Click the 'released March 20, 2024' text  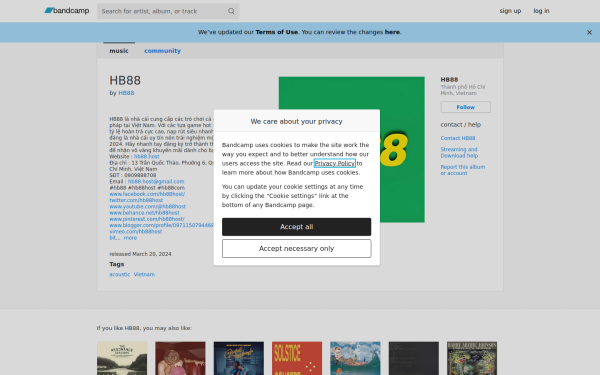point(140,254)
